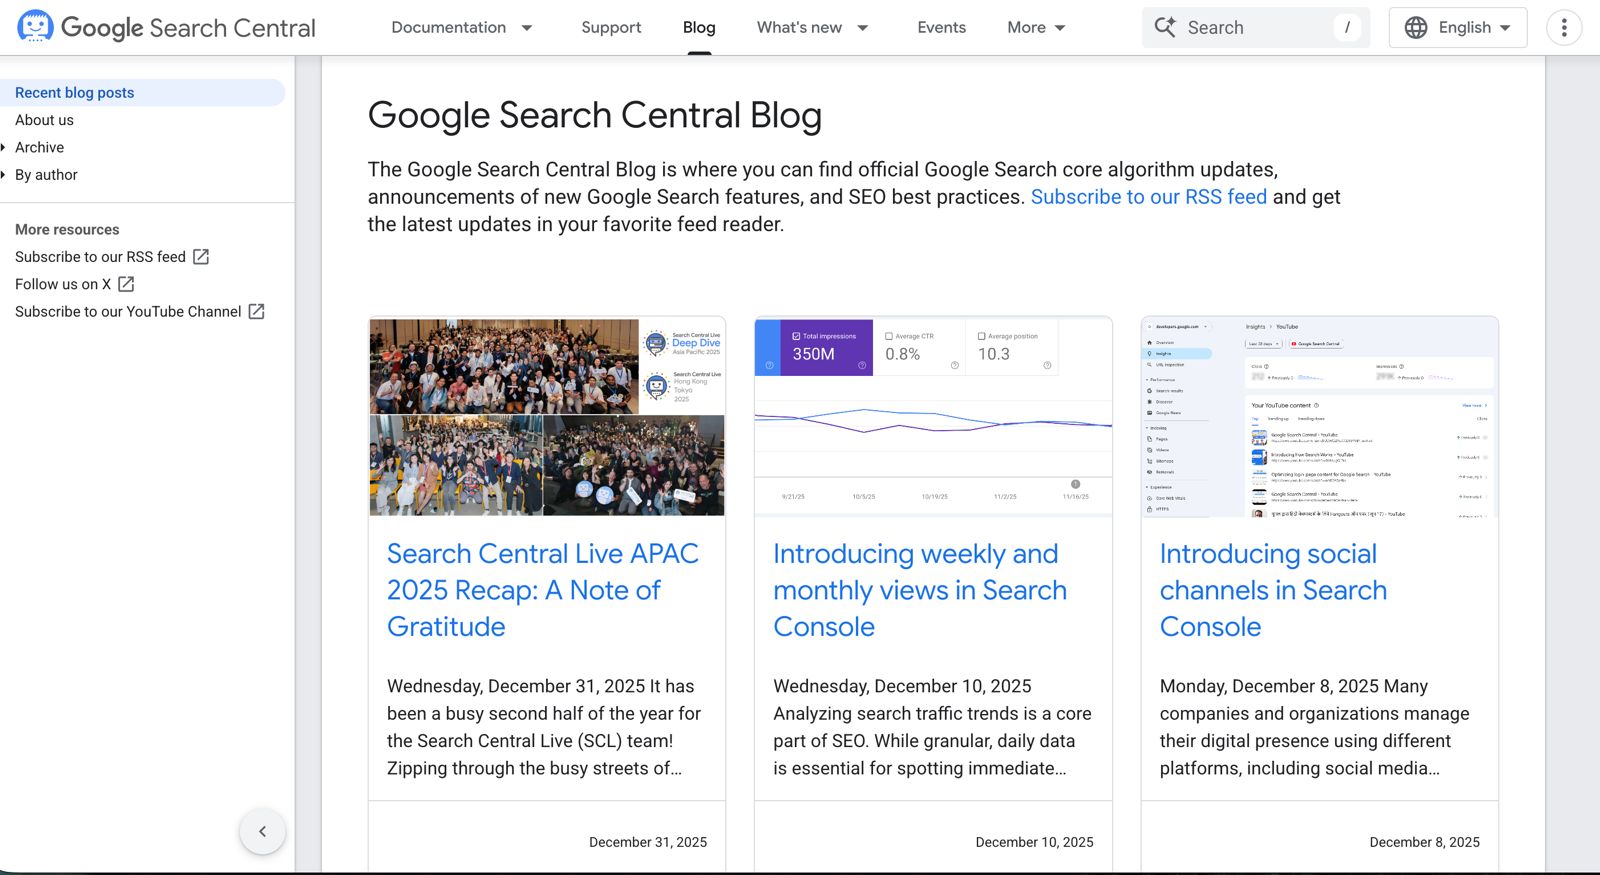Select Recent blog posts in the sidebar
The width and height of the screenshot is (1600, 875).
(x=73, y=92)
